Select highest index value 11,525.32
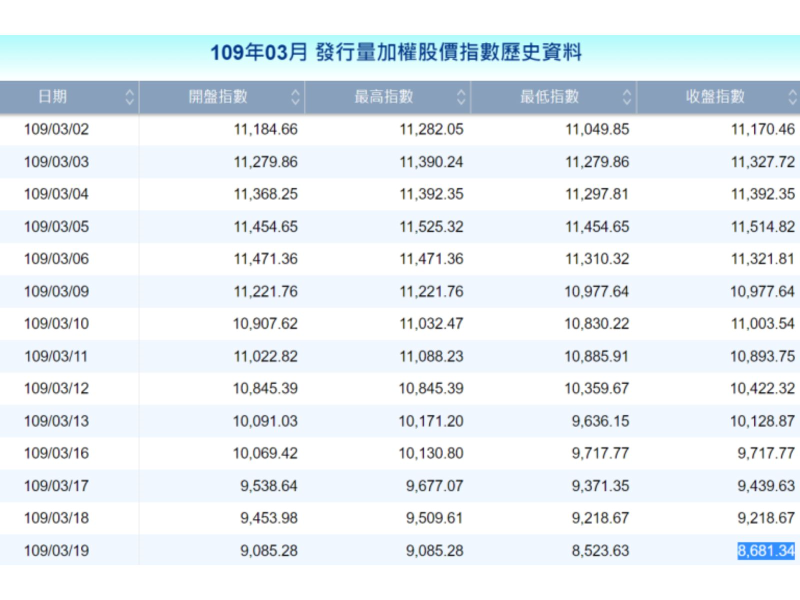This screenshot has width=800, height=600. click(431, 226)
